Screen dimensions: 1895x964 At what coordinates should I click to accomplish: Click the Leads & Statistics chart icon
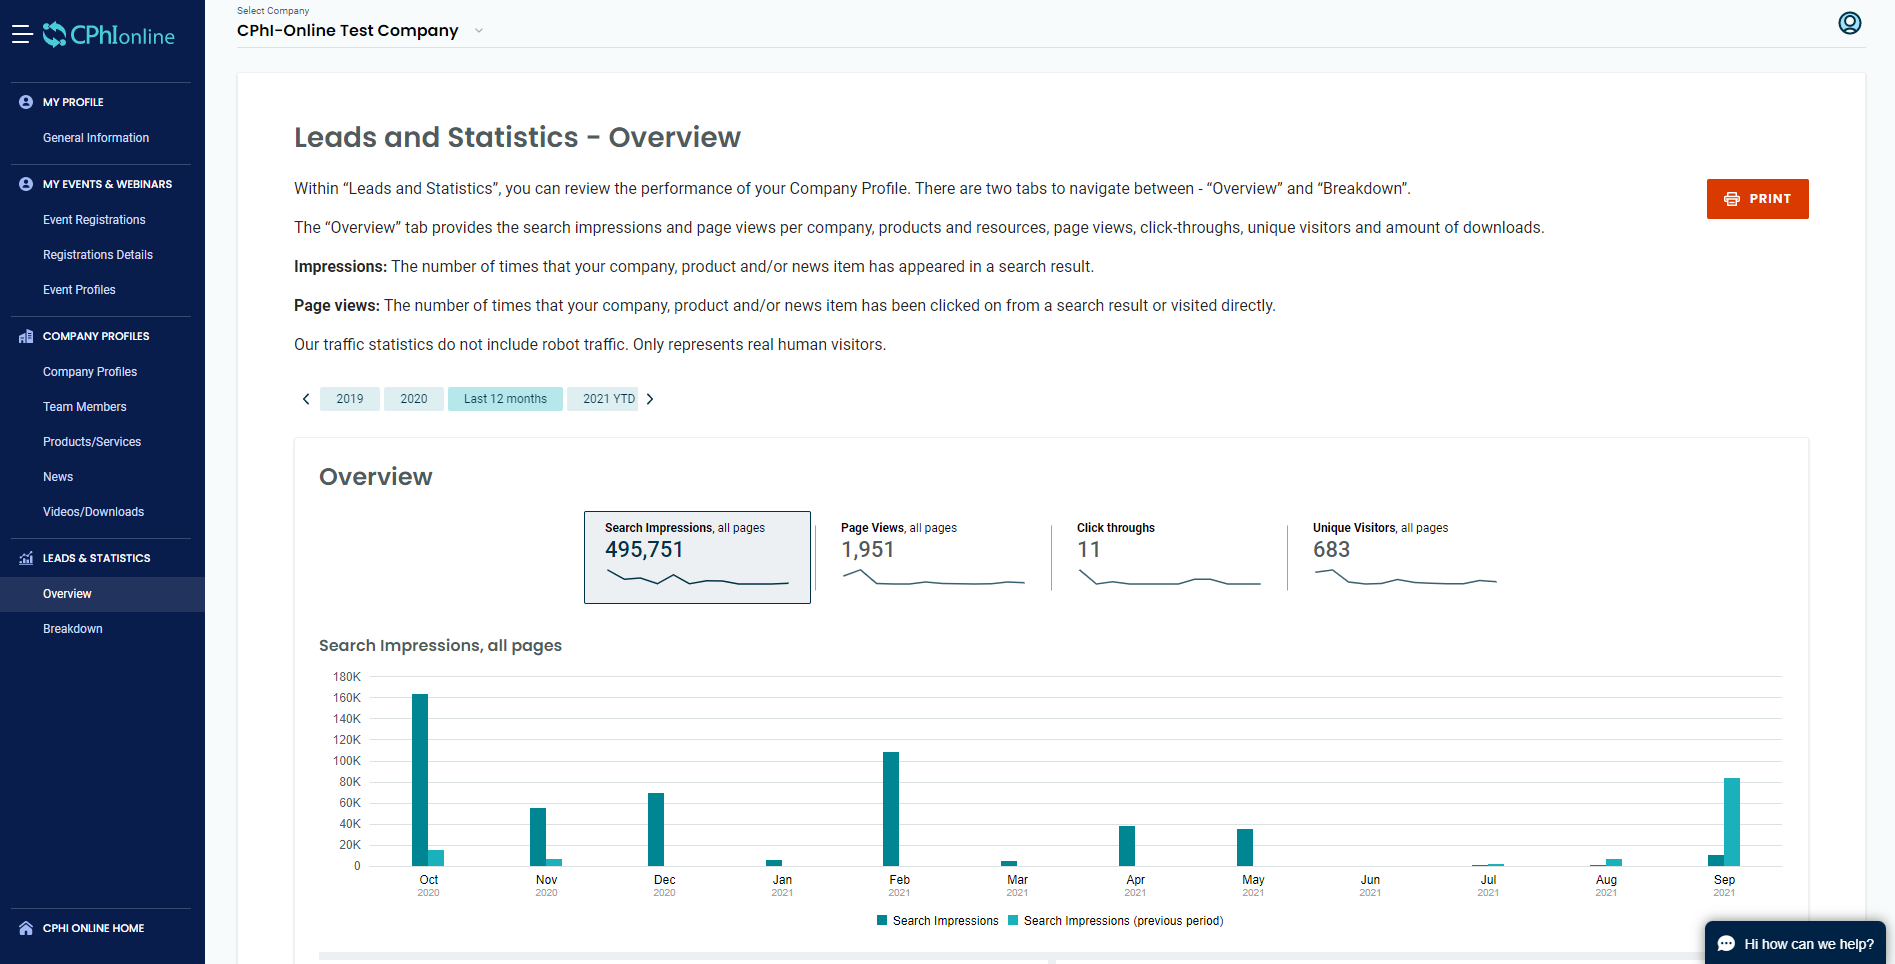(24, 558)
